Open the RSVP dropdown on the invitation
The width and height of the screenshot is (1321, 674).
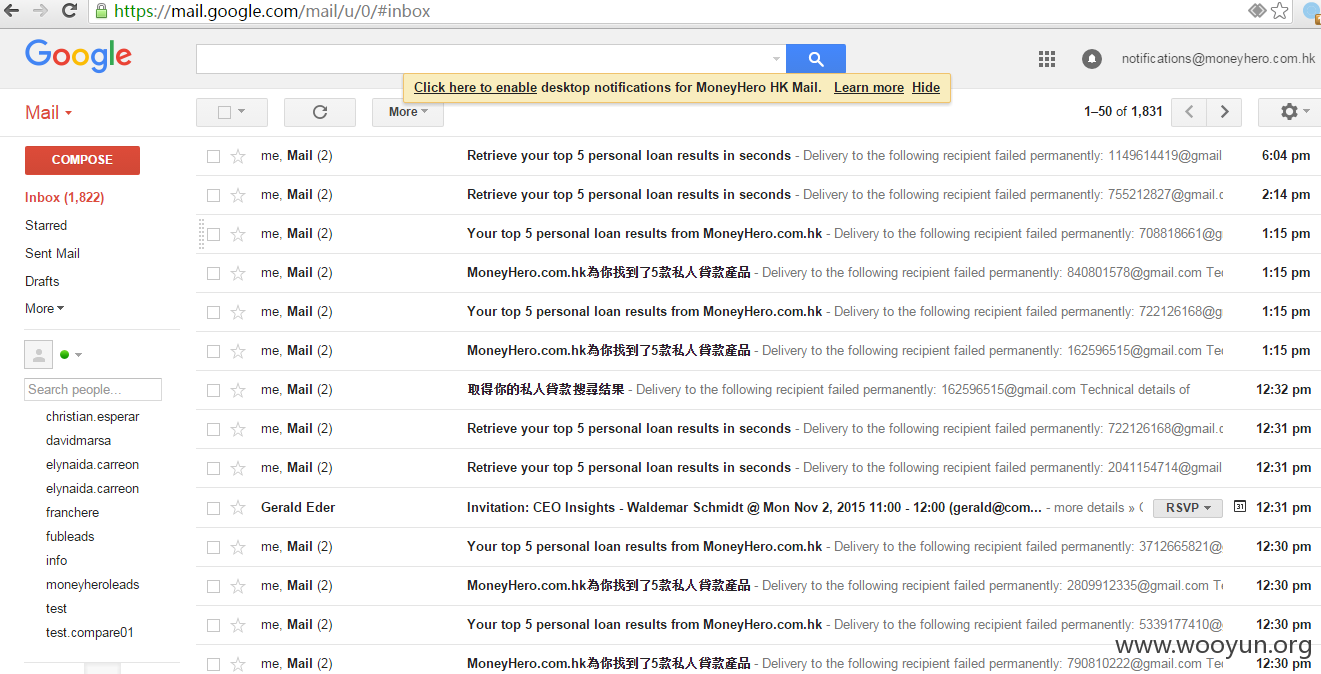(x=1188, y=508)
